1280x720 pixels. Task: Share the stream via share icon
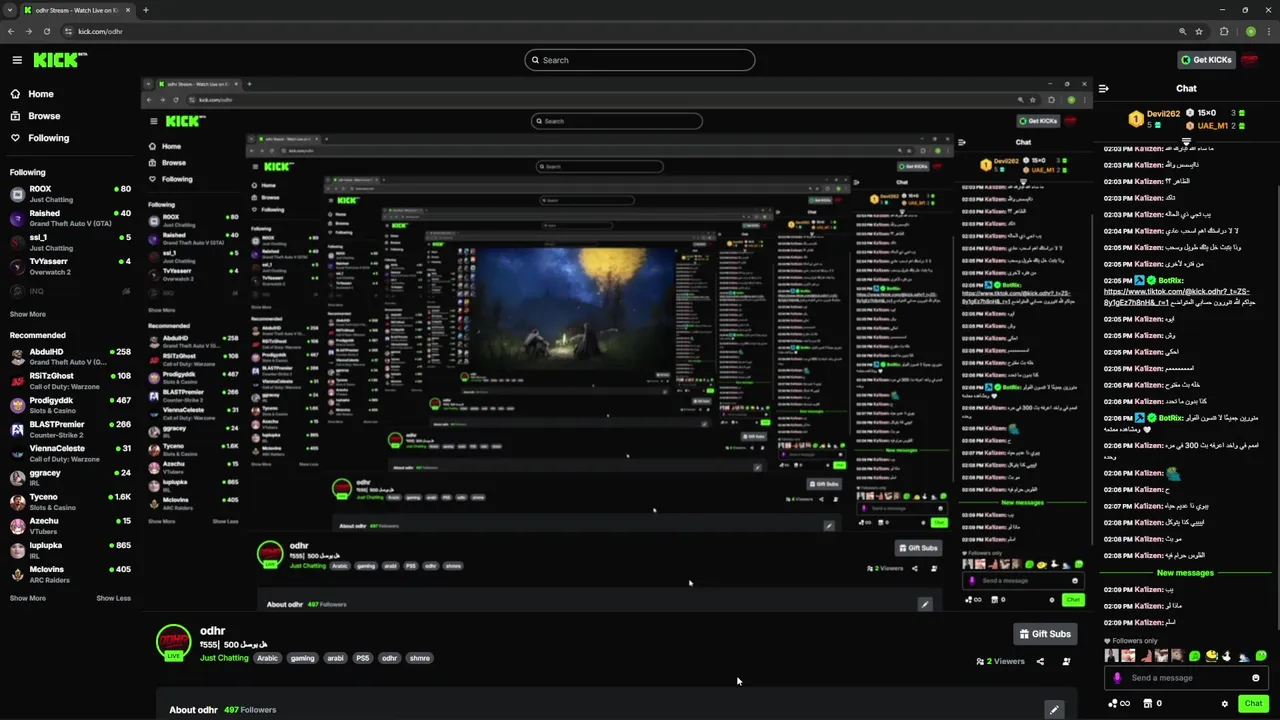coord(1040,661)
